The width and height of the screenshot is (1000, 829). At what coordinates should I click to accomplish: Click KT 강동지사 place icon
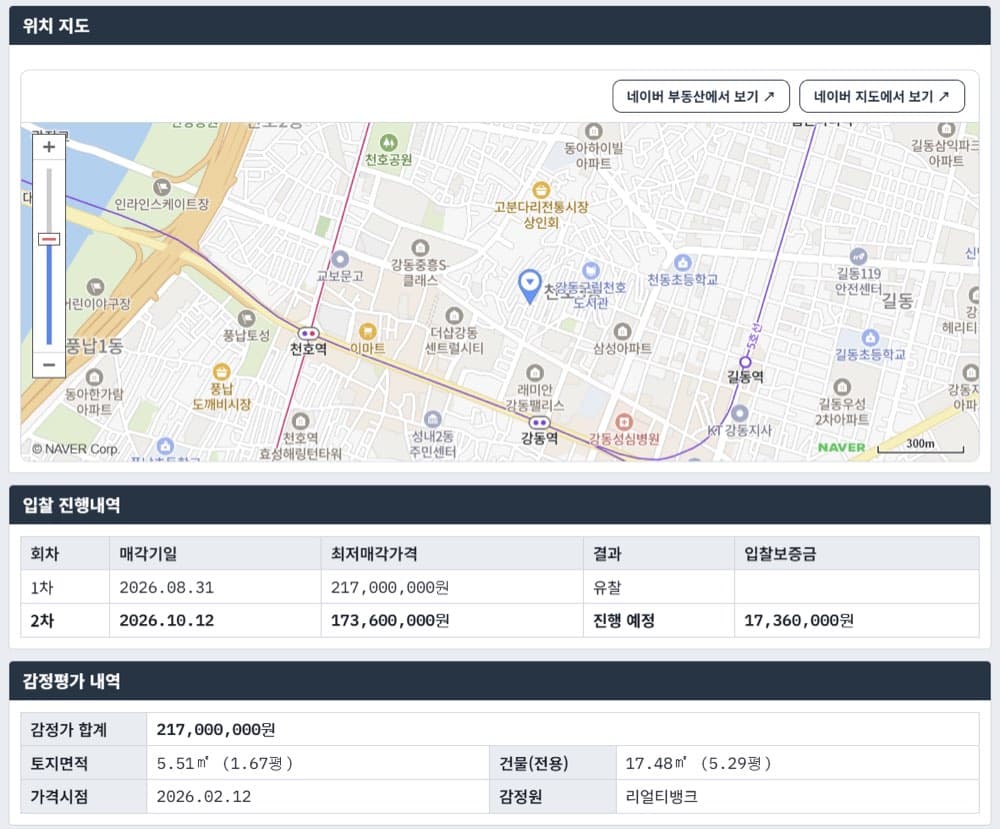pyautogui.click(x=739, y=413)
